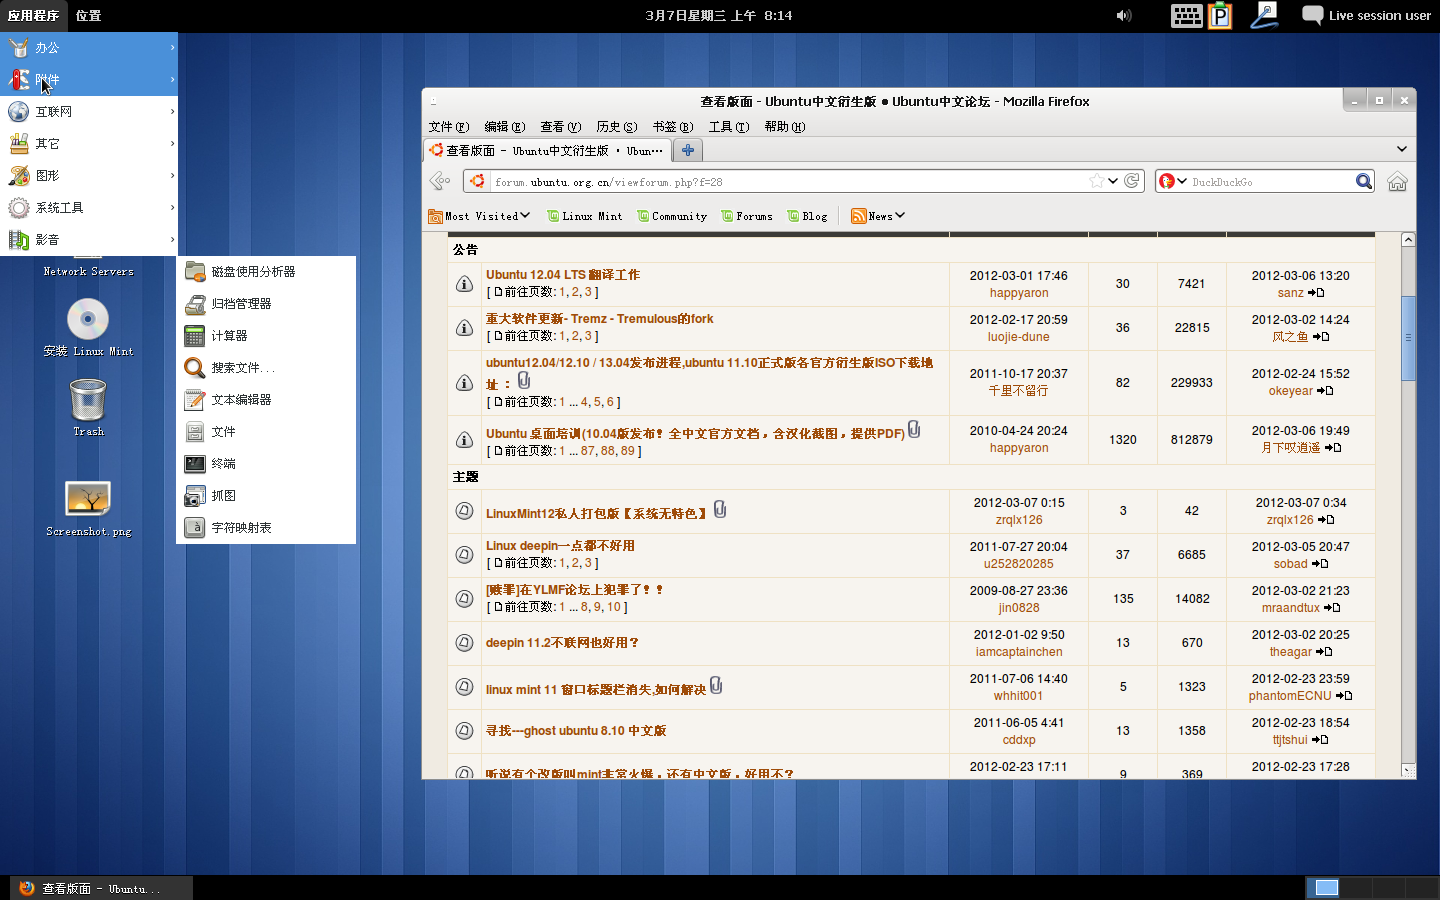Open the 计算器 calculator entry
Viewport: 1440px width, 900px height.
click(266, 336)
